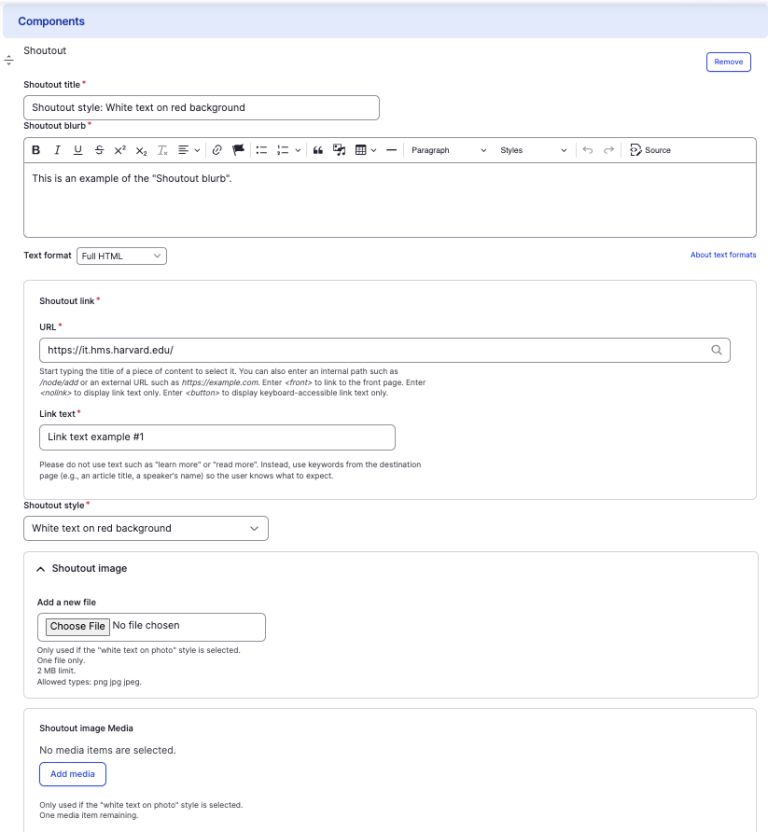Open the Styles dropdown
This screenshot has height=832, width=768.
(534, 150)
